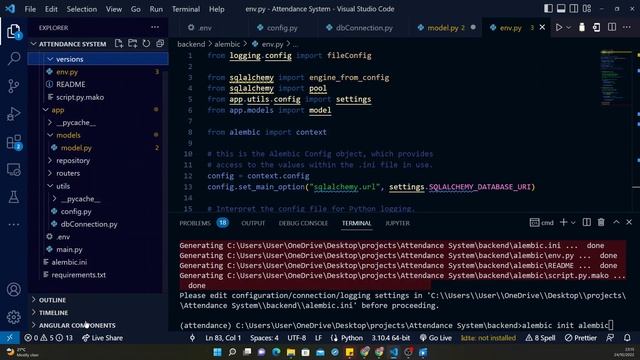
Task: Maximize the panel size with up chevron
Action: [x=616, y=222]
